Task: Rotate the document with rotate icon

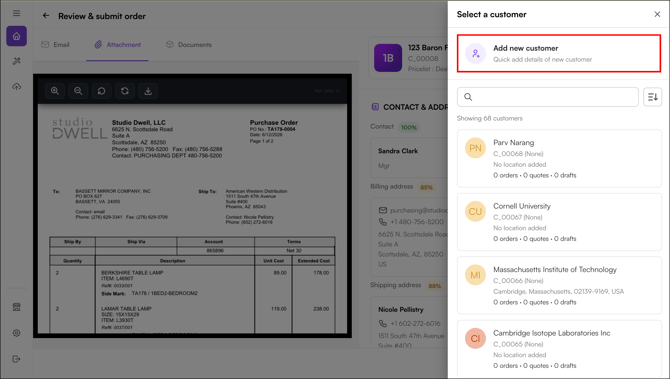Action: coord(101,91)
